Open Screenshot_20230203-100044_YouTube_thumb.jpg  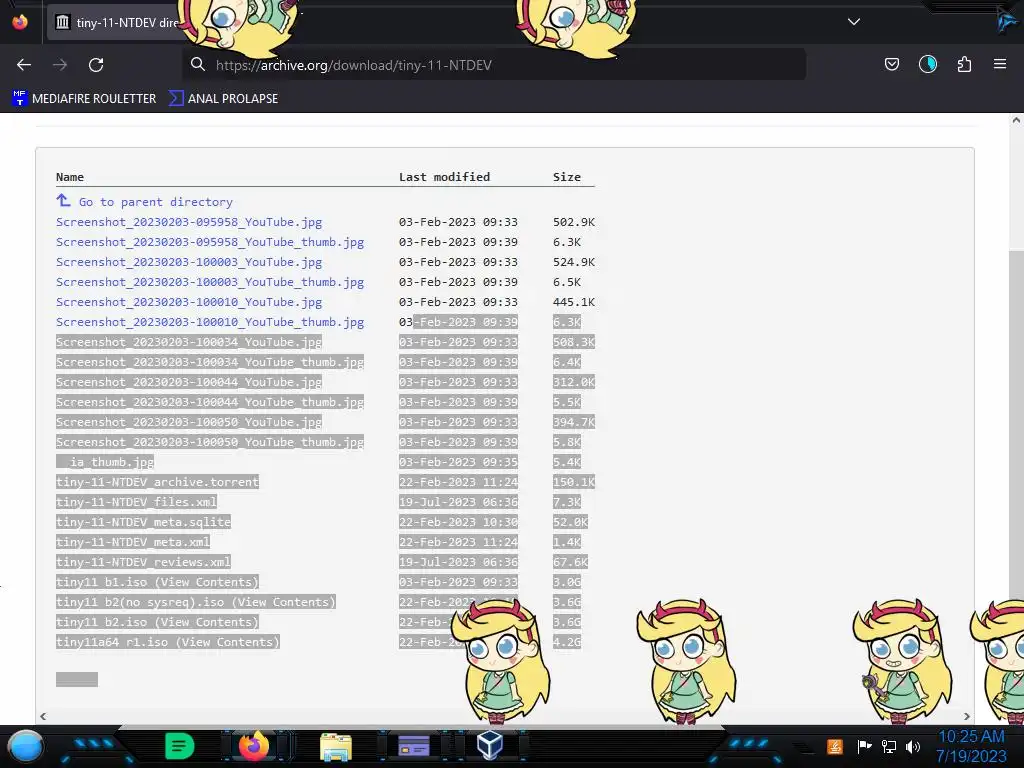(210, 402)
